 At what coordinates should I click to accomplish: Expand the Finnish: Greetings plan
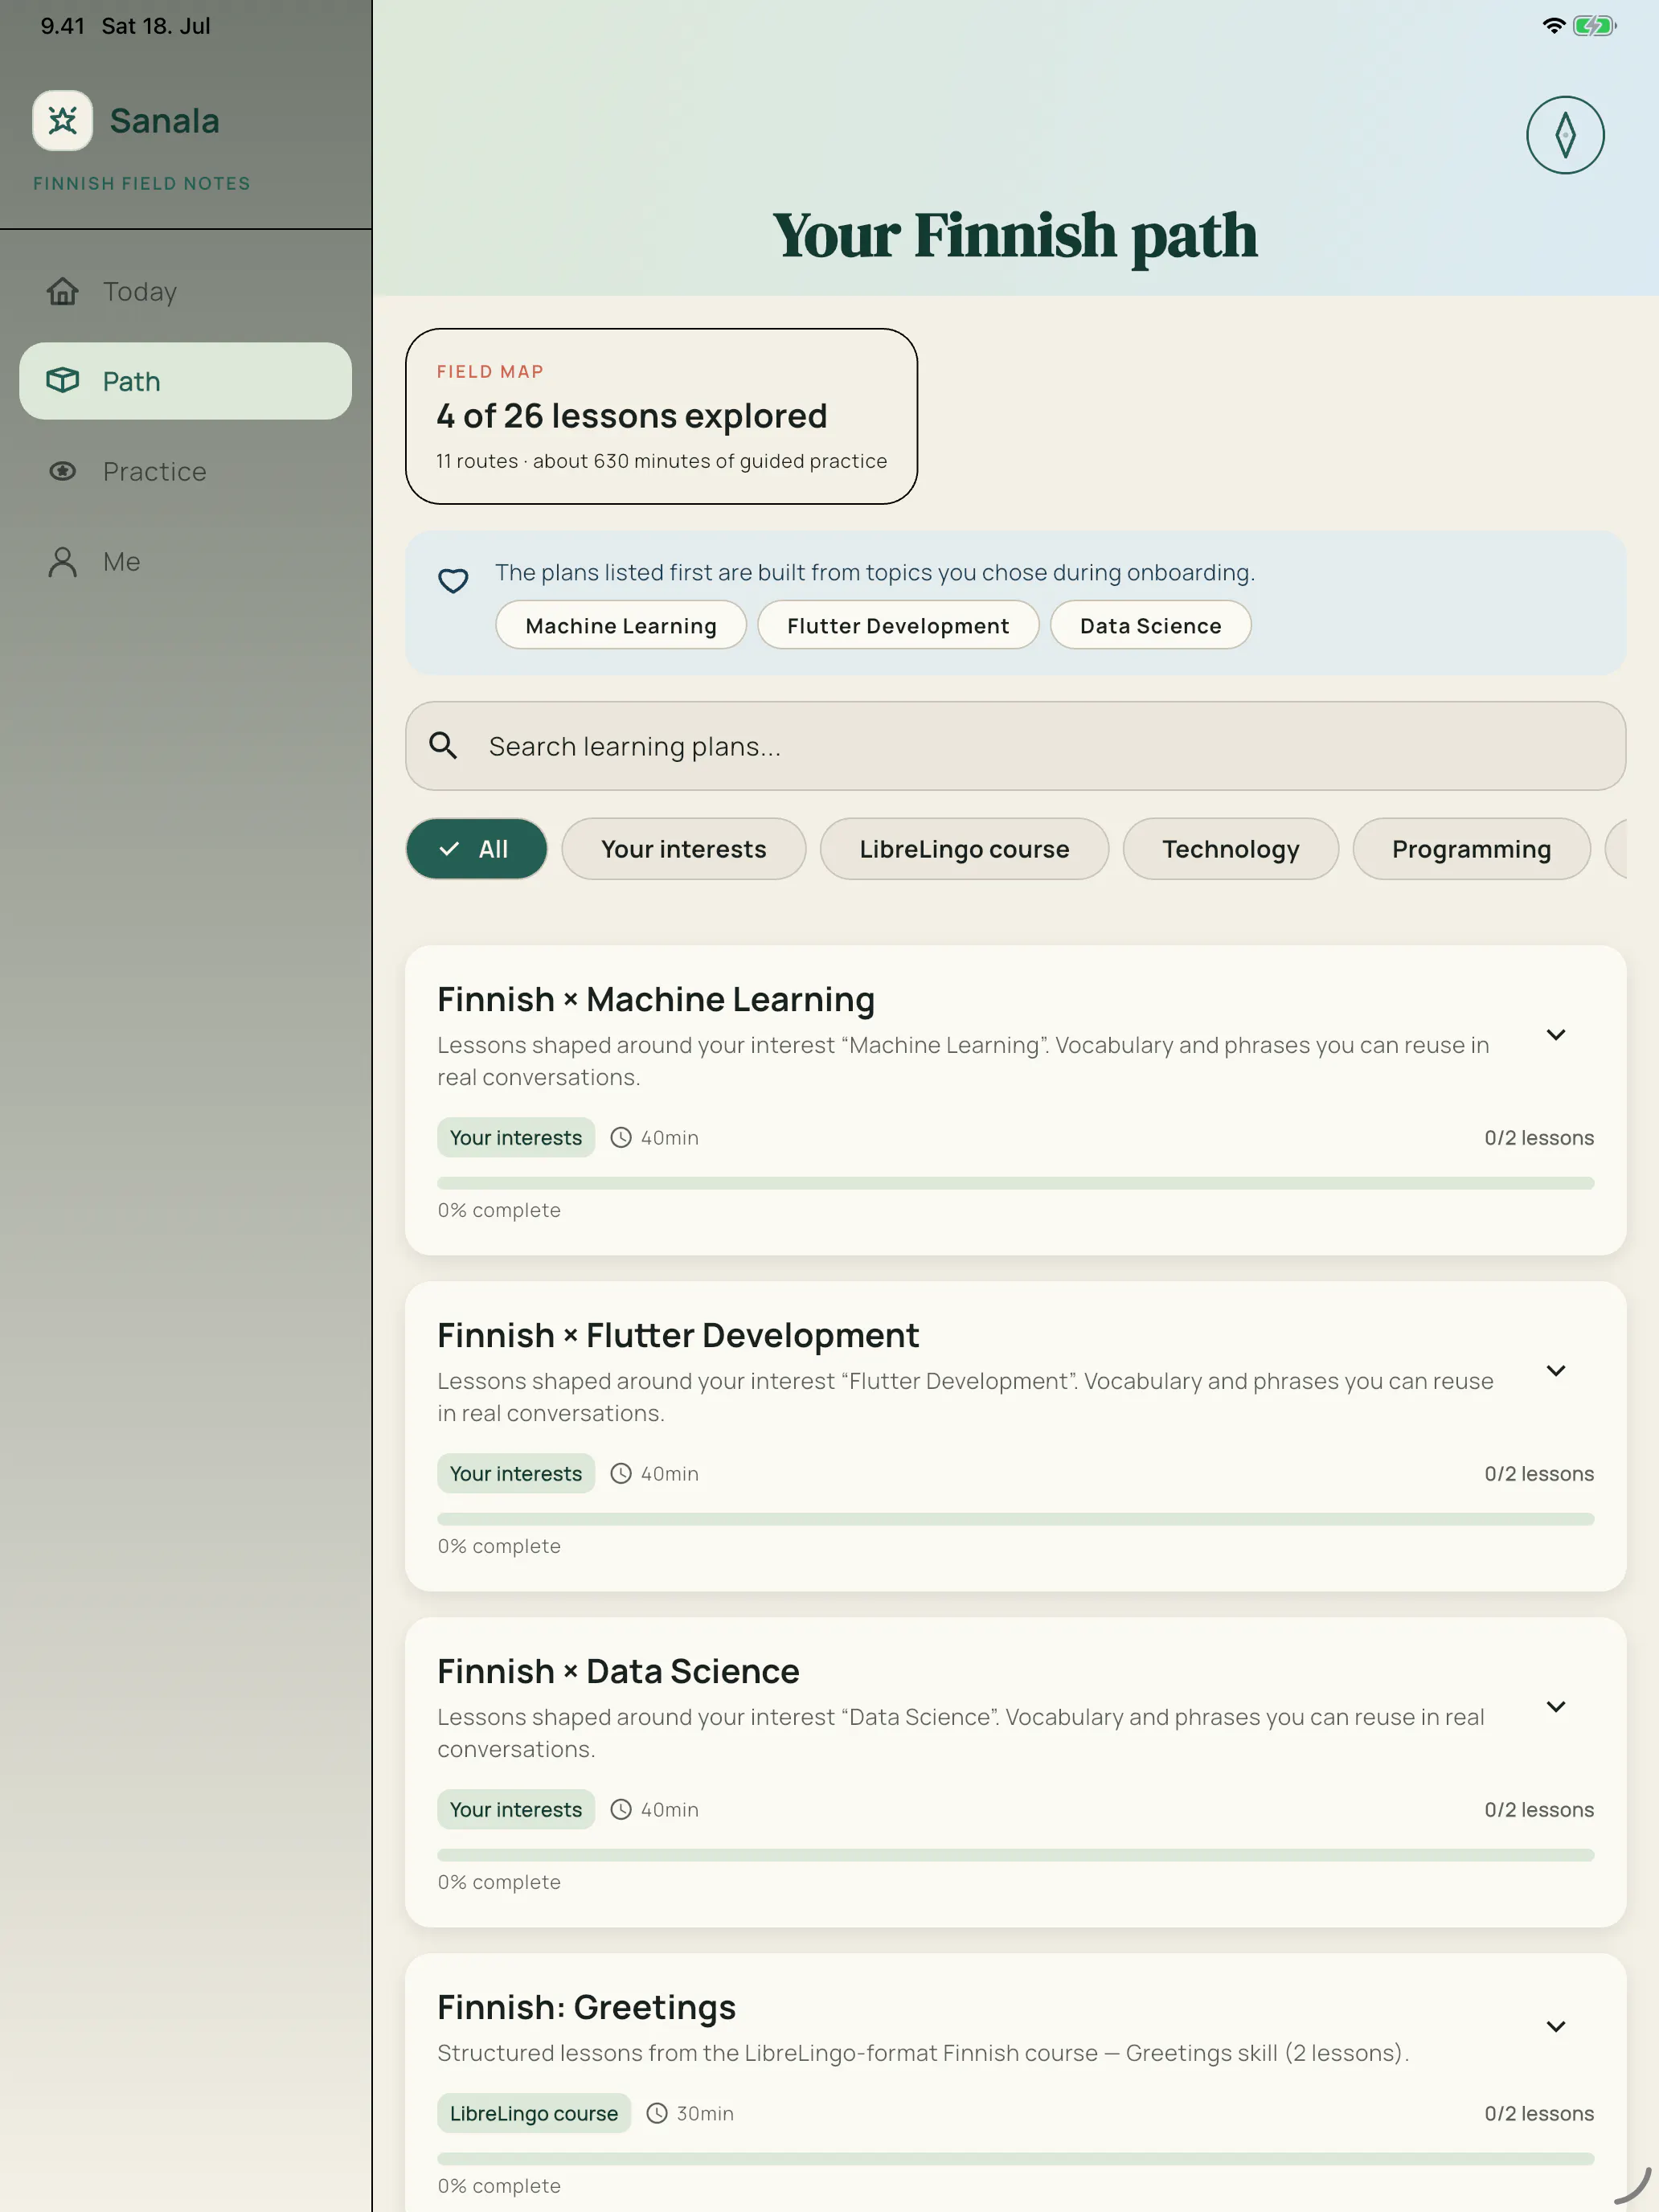1555,2027
